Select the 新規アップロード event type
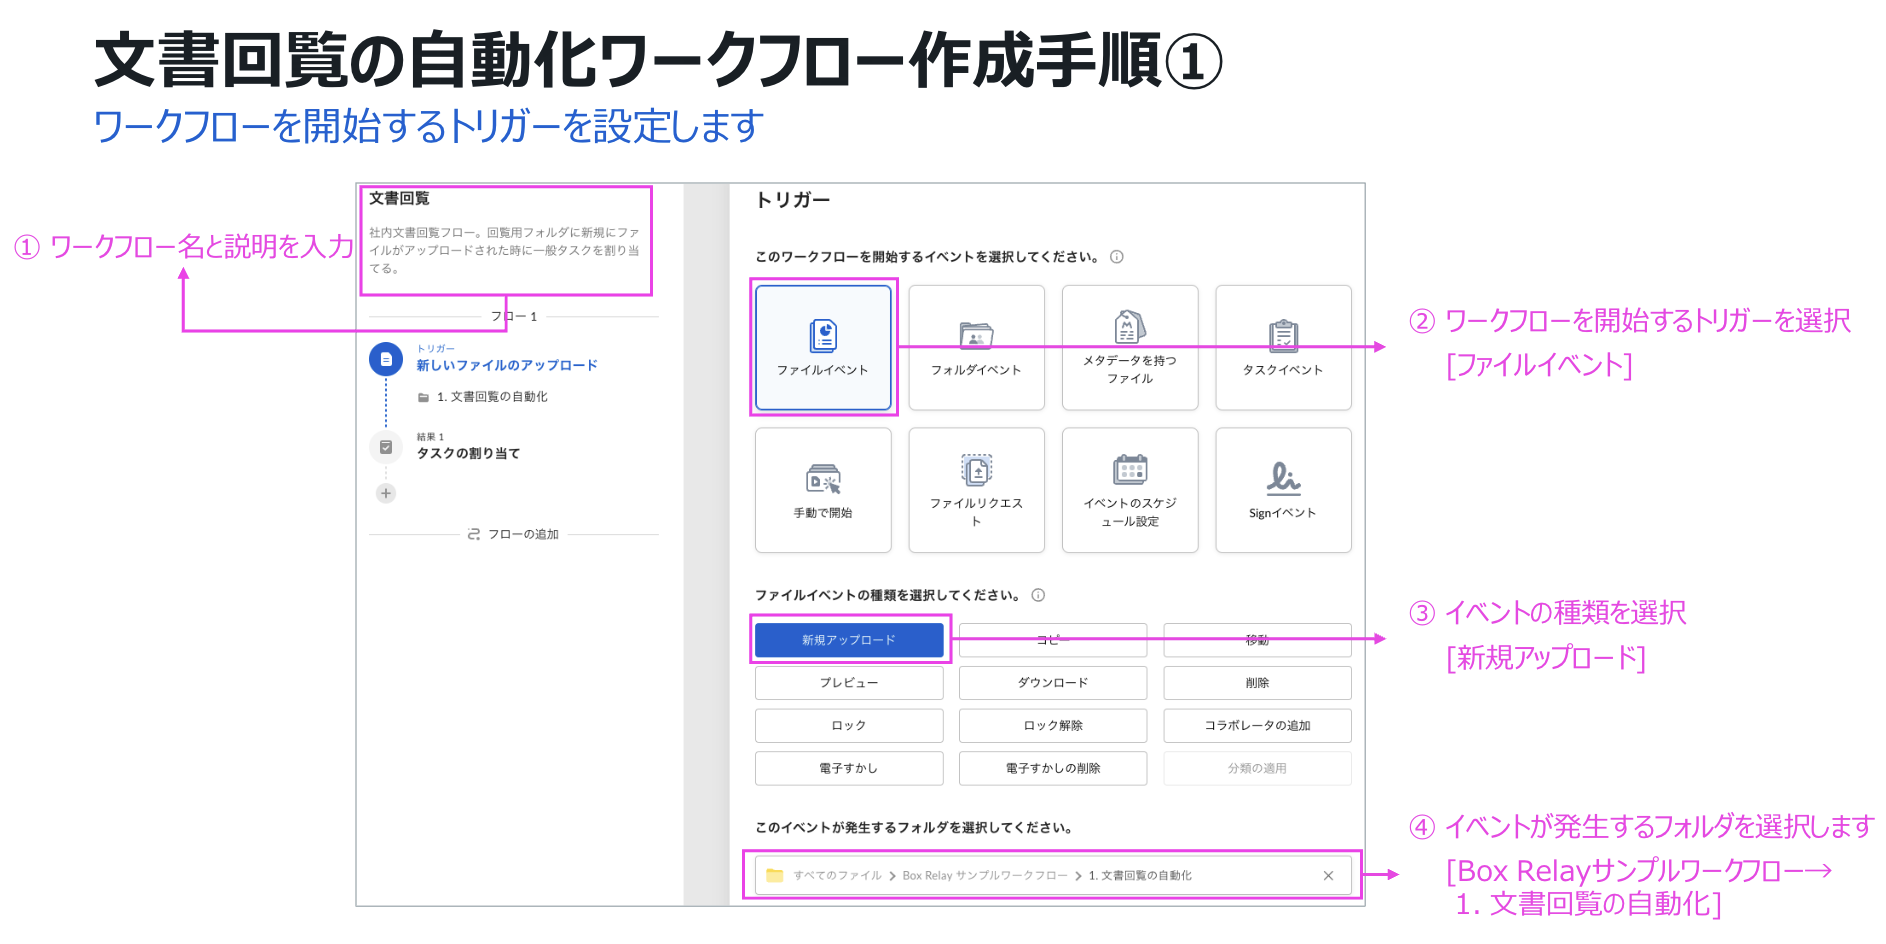Screen dimensions: 1886x944 (848, 640)
